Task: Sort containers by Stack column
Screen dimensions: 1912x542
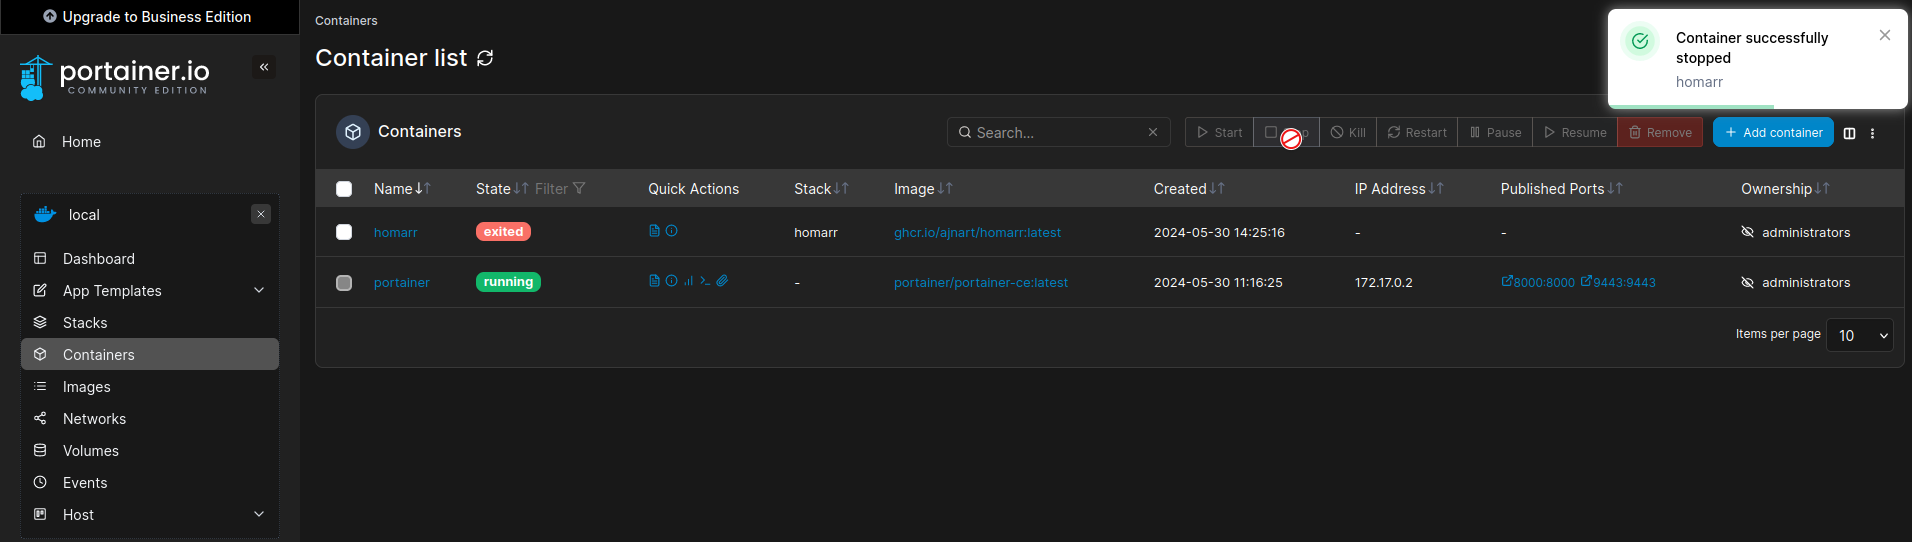Action: pyautogui.click(x=821, y=189)
